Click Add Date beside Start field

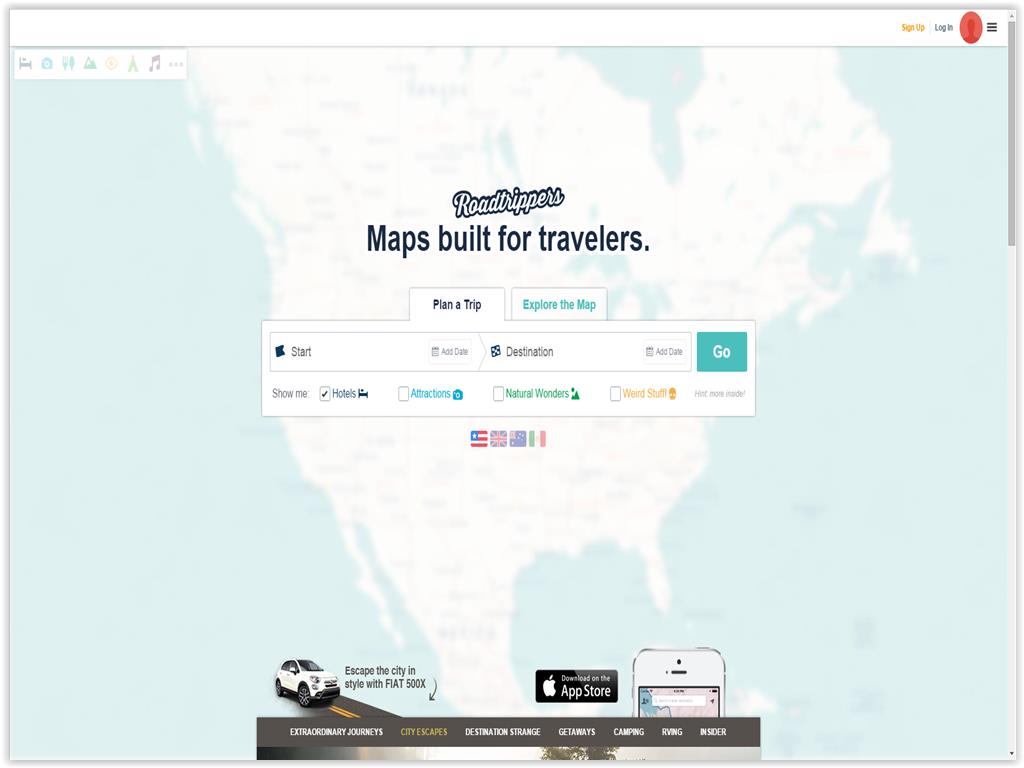(450, 351)
